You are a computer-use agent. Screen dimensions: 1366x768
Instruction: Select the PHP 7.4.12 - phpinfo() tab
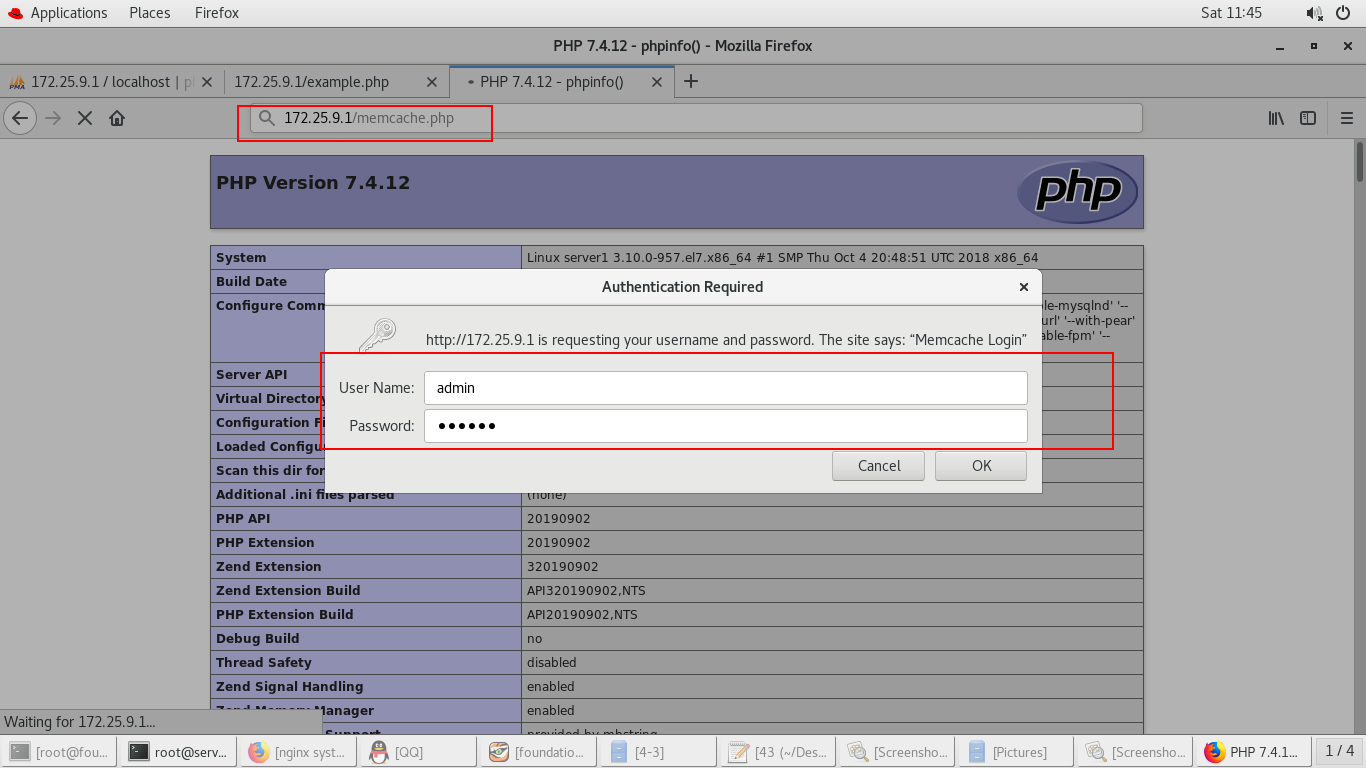click(x=562, y=82)
